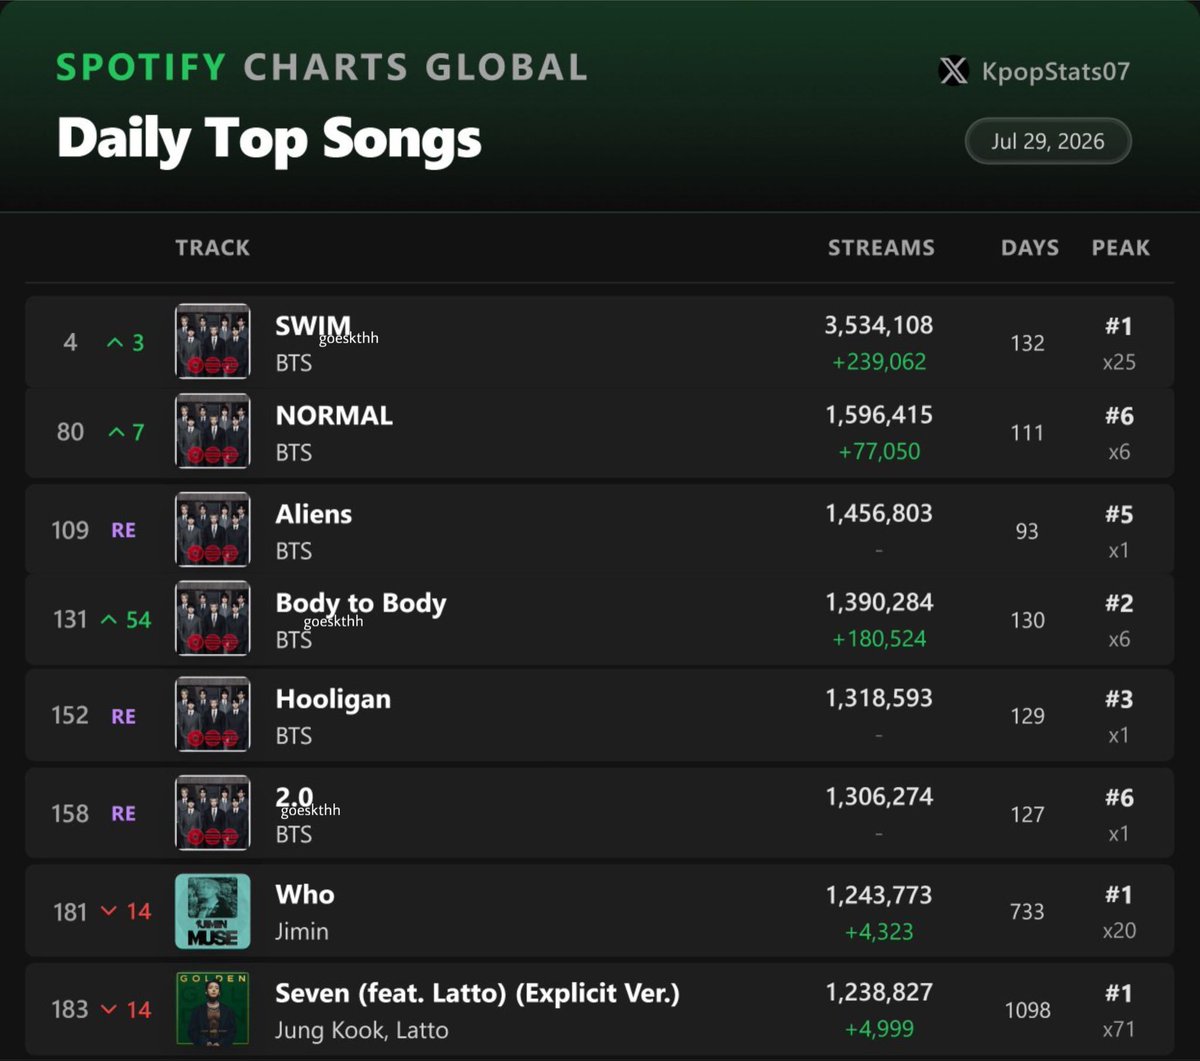Viewport: 1200px width, 1061px height.
Task: Click the RE badge in Hooligan row
Action: click(123, 716)
